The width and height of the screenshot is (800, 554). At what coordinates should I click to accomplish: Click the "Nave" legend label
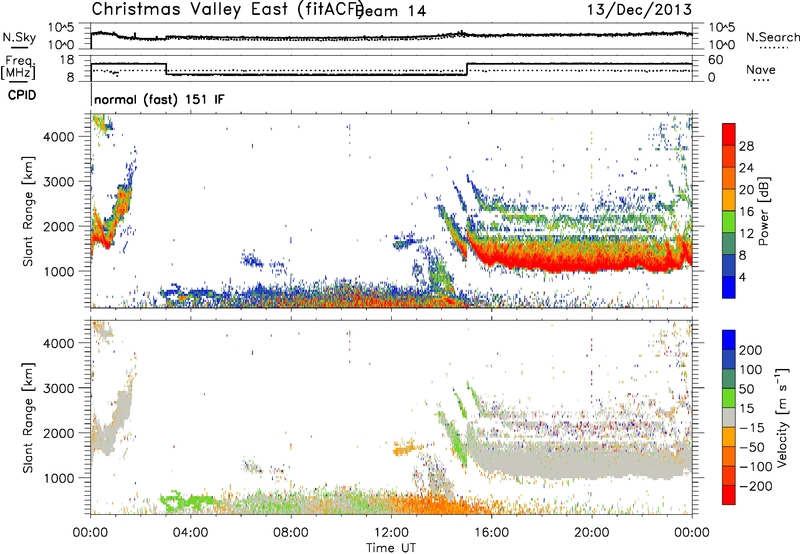760,69
